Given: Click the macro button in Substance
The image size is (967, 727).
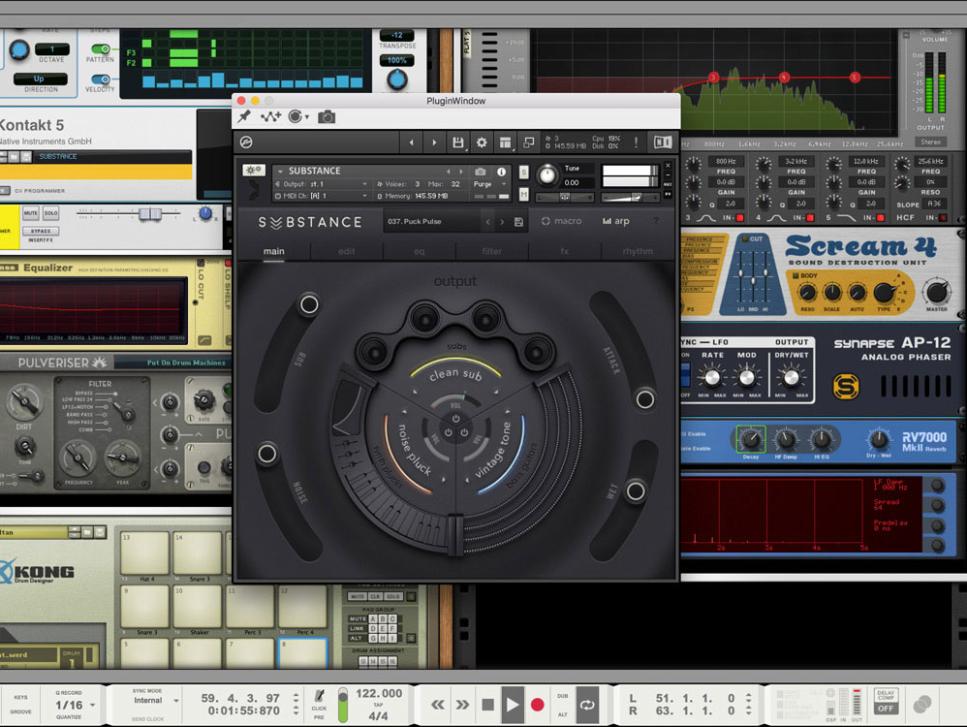Looking at the screenshot, I should click(x=561, y=221).
